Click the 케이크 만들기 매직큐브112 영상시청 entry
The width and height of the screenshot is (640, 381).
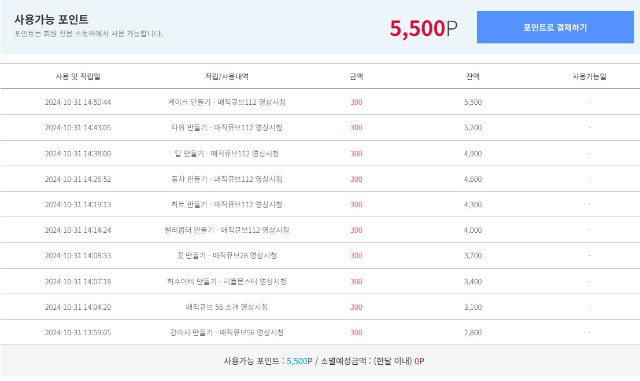point(227,102)
